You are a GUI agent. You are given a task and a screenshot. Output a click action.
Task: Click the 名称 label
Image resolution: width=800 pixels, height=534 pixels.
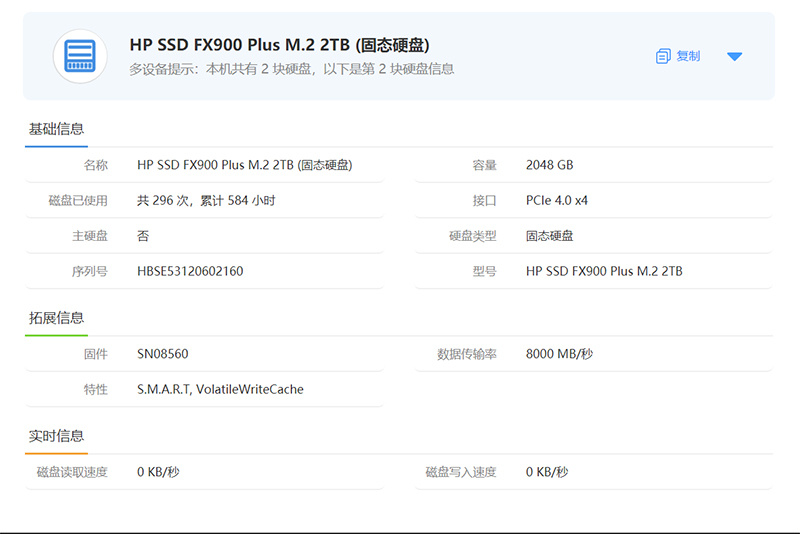click(96, 165)
